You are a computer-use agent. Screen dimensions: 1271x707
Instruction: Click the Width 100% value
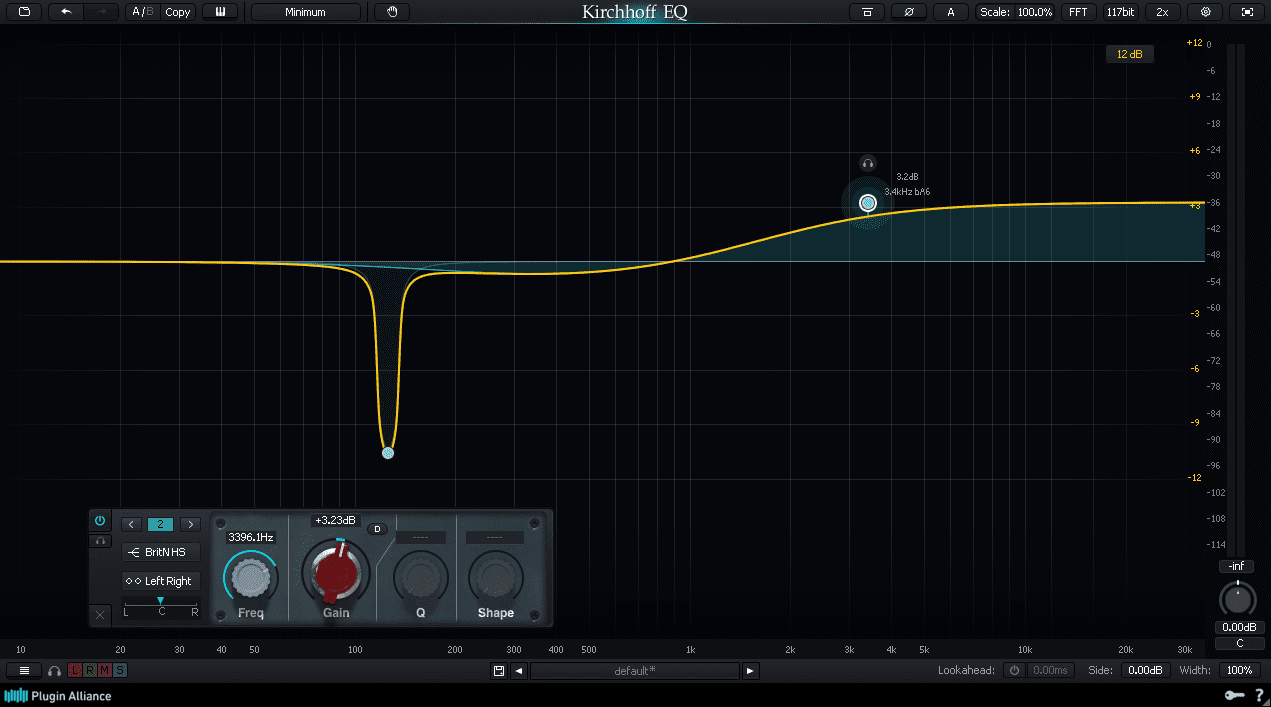1240,670
